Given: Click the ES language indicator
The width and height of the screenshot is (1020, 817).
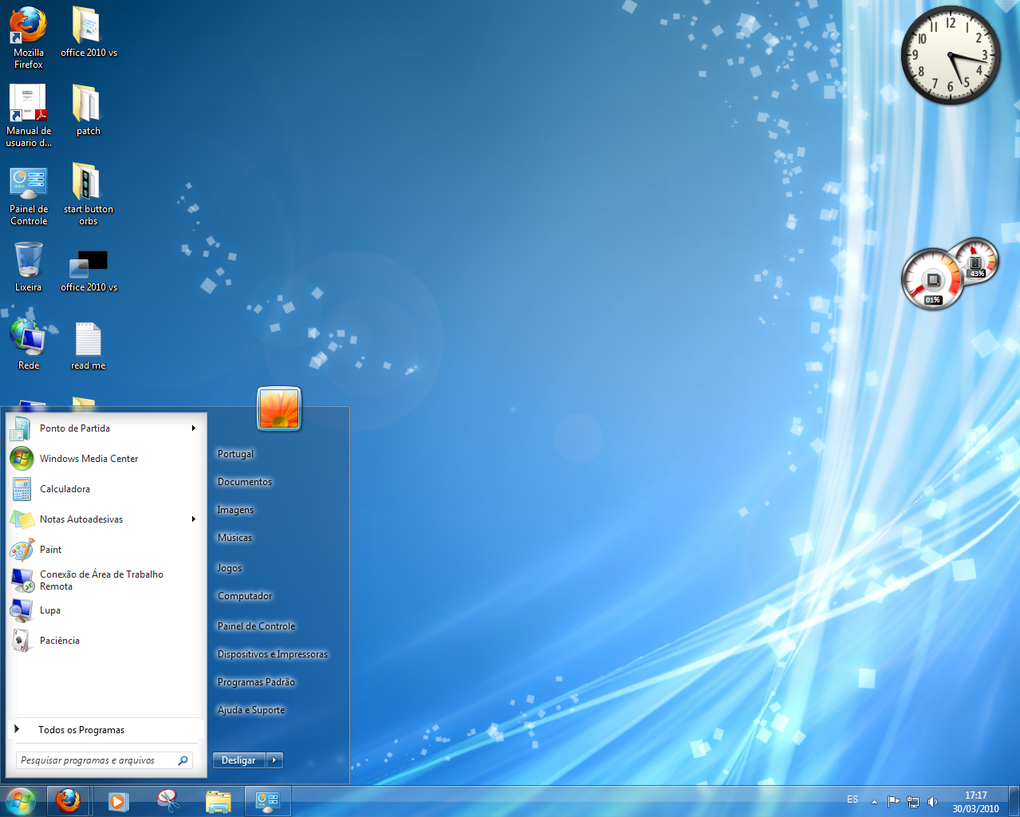Looking at the screenshot, I should pos(852,799).
